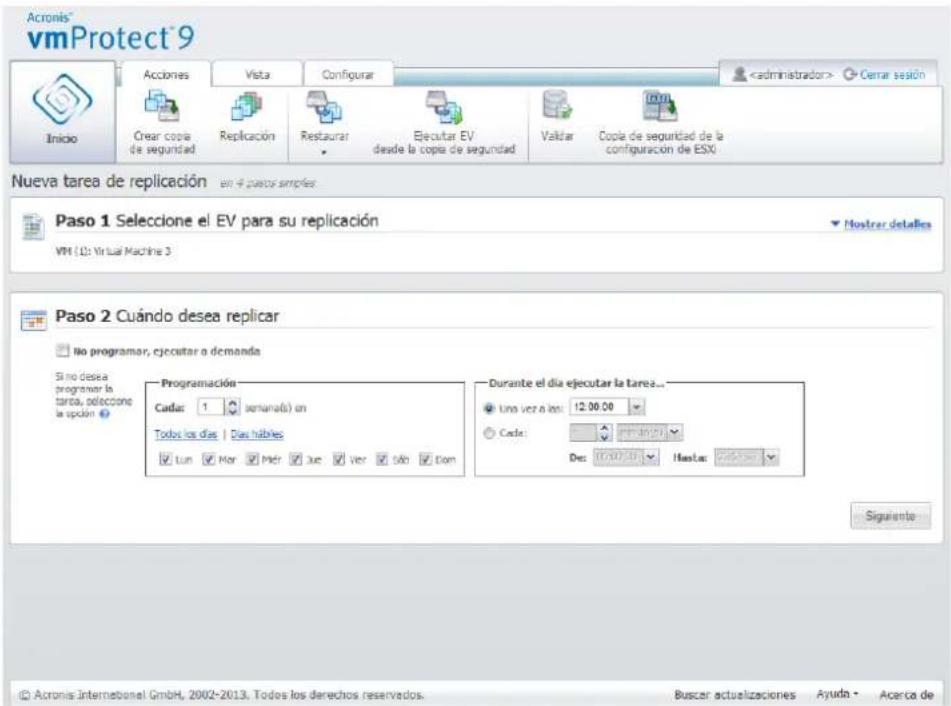Click the Paso 1 document icon
The height and width of the screenshot is (706, 951).
[33, 227]
